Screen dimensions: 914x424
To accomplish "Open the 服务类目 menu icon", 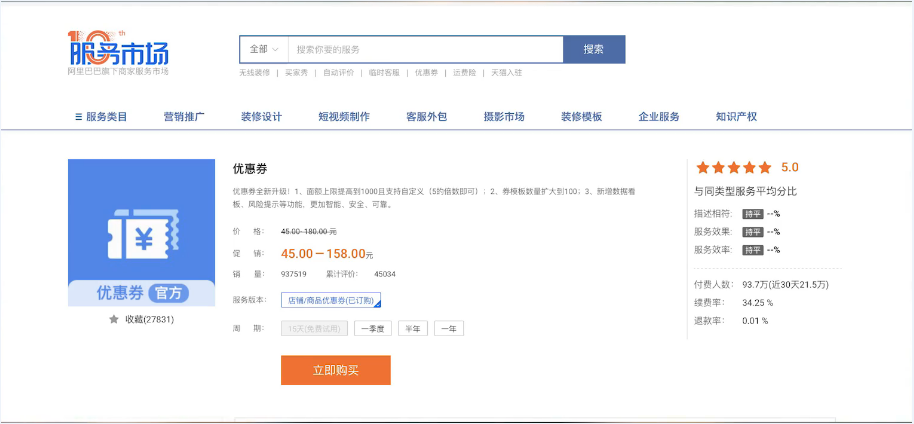I will (x=79, y=117).
